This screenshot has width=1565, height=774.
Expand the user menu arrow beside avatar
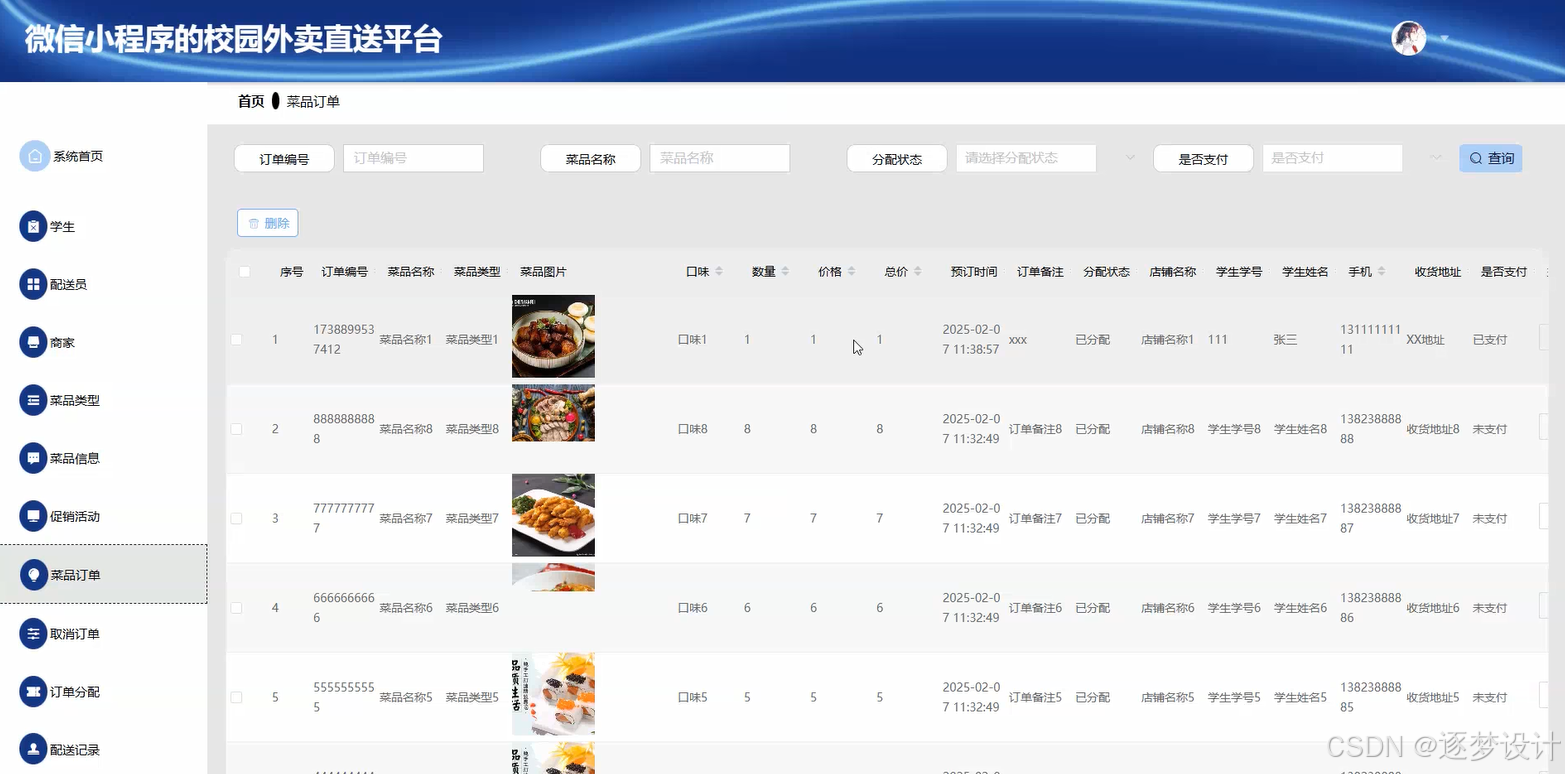[1444, 39]
